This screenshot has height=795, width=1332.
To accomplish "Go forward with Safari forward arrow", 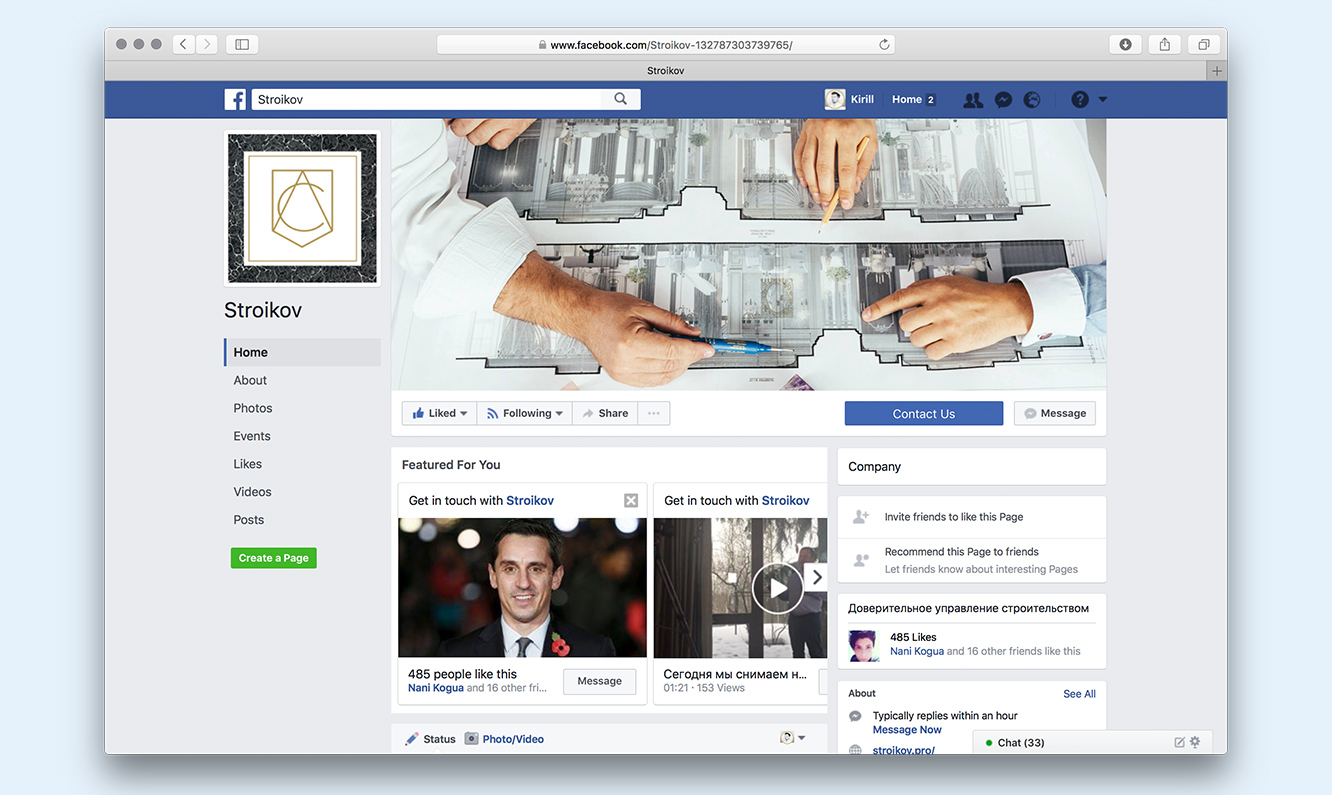I will tap(207, 44).
